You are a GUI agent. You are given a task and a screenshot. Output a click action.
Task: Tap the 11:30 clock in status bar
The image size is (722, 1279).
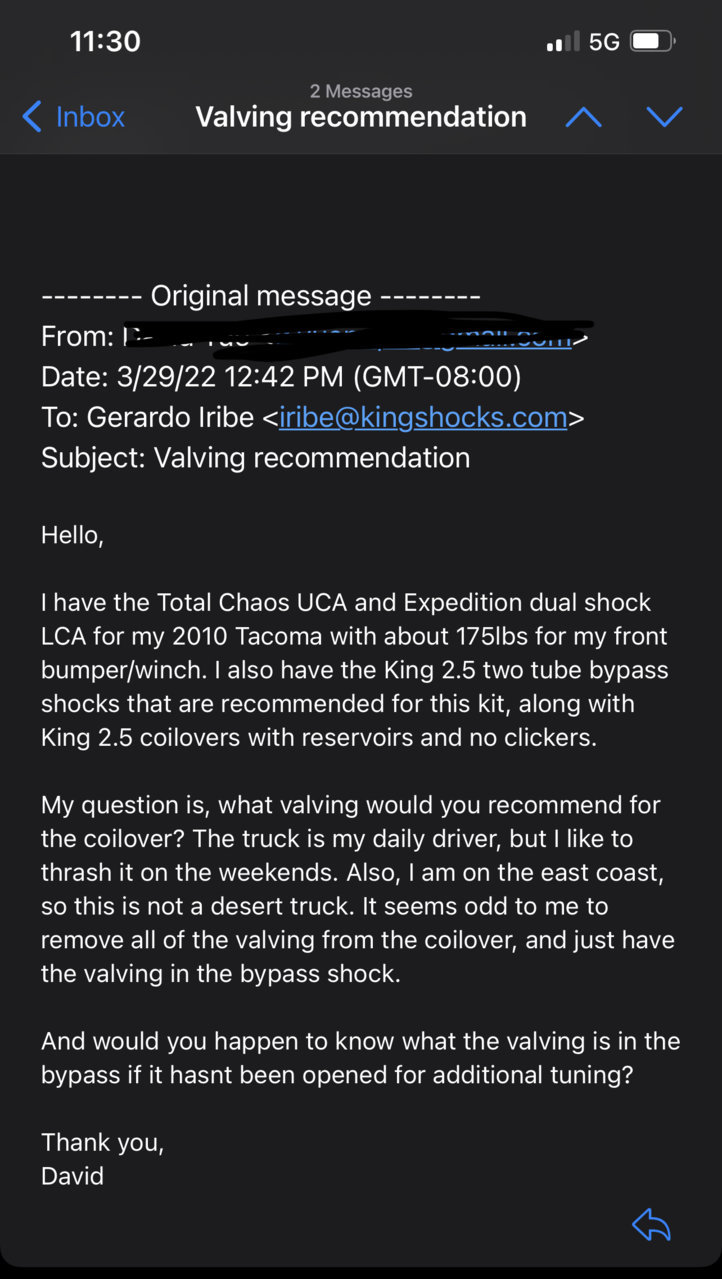click(x=105, y=42)
